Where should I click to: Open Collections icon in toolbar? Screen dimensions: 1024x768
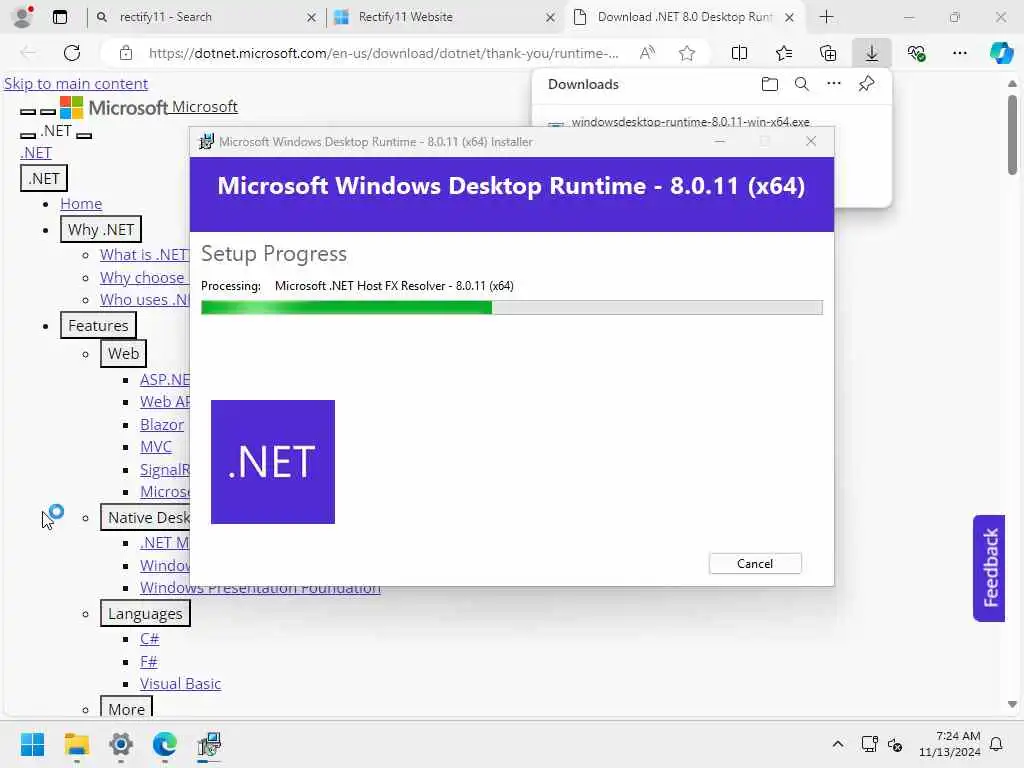pos(827,53)
